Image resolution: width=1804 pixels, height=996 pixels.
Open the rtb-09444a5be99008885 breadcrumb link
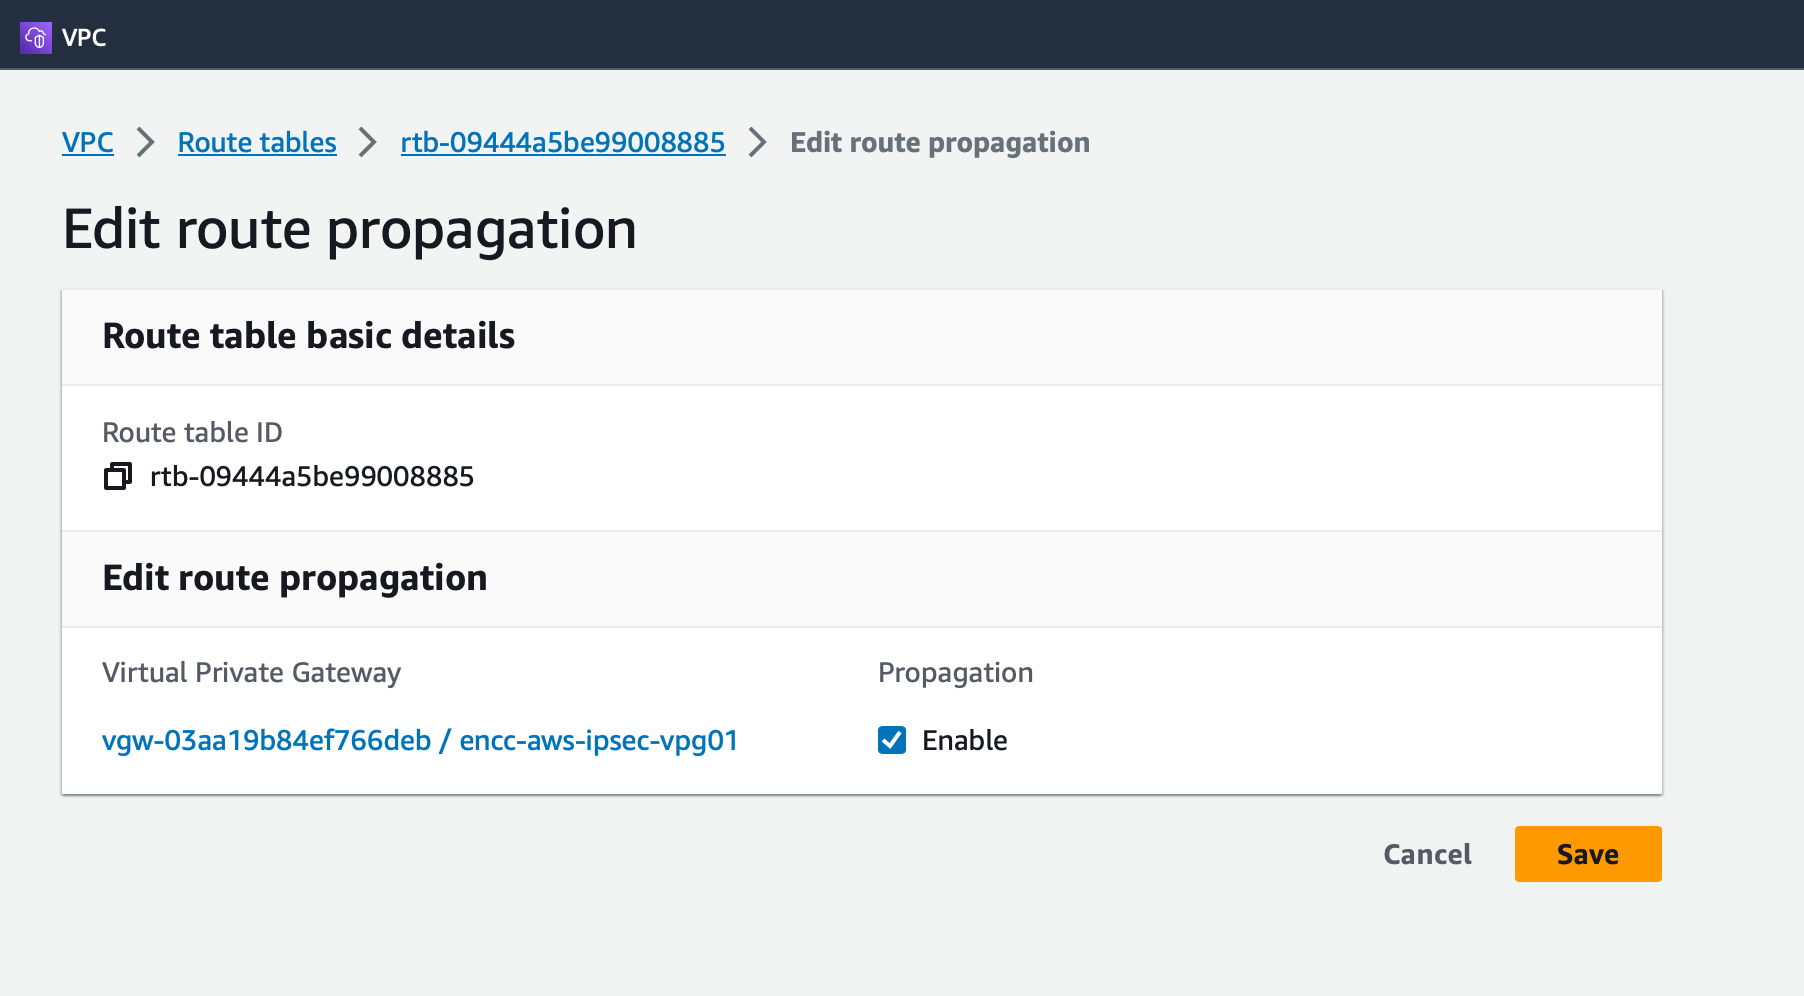[563, 143]
